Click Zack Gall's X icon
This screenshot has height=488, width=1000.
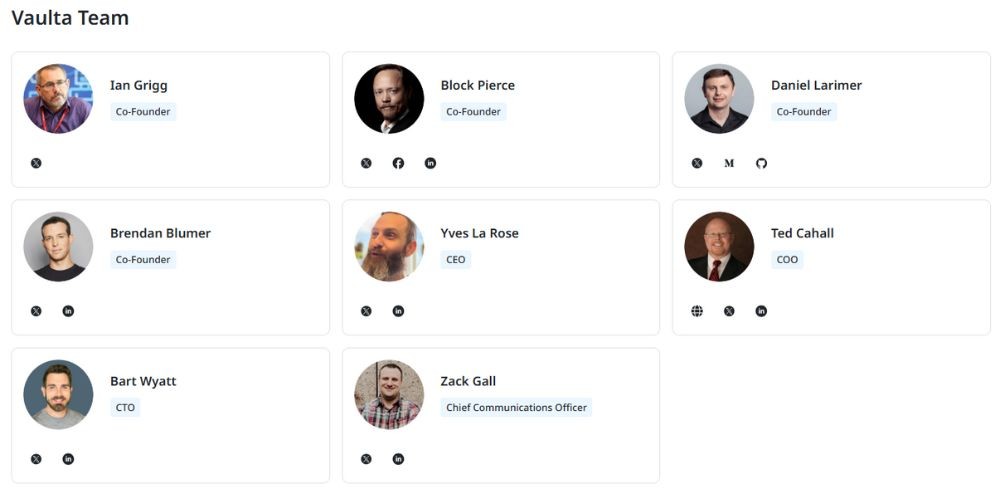366,459
